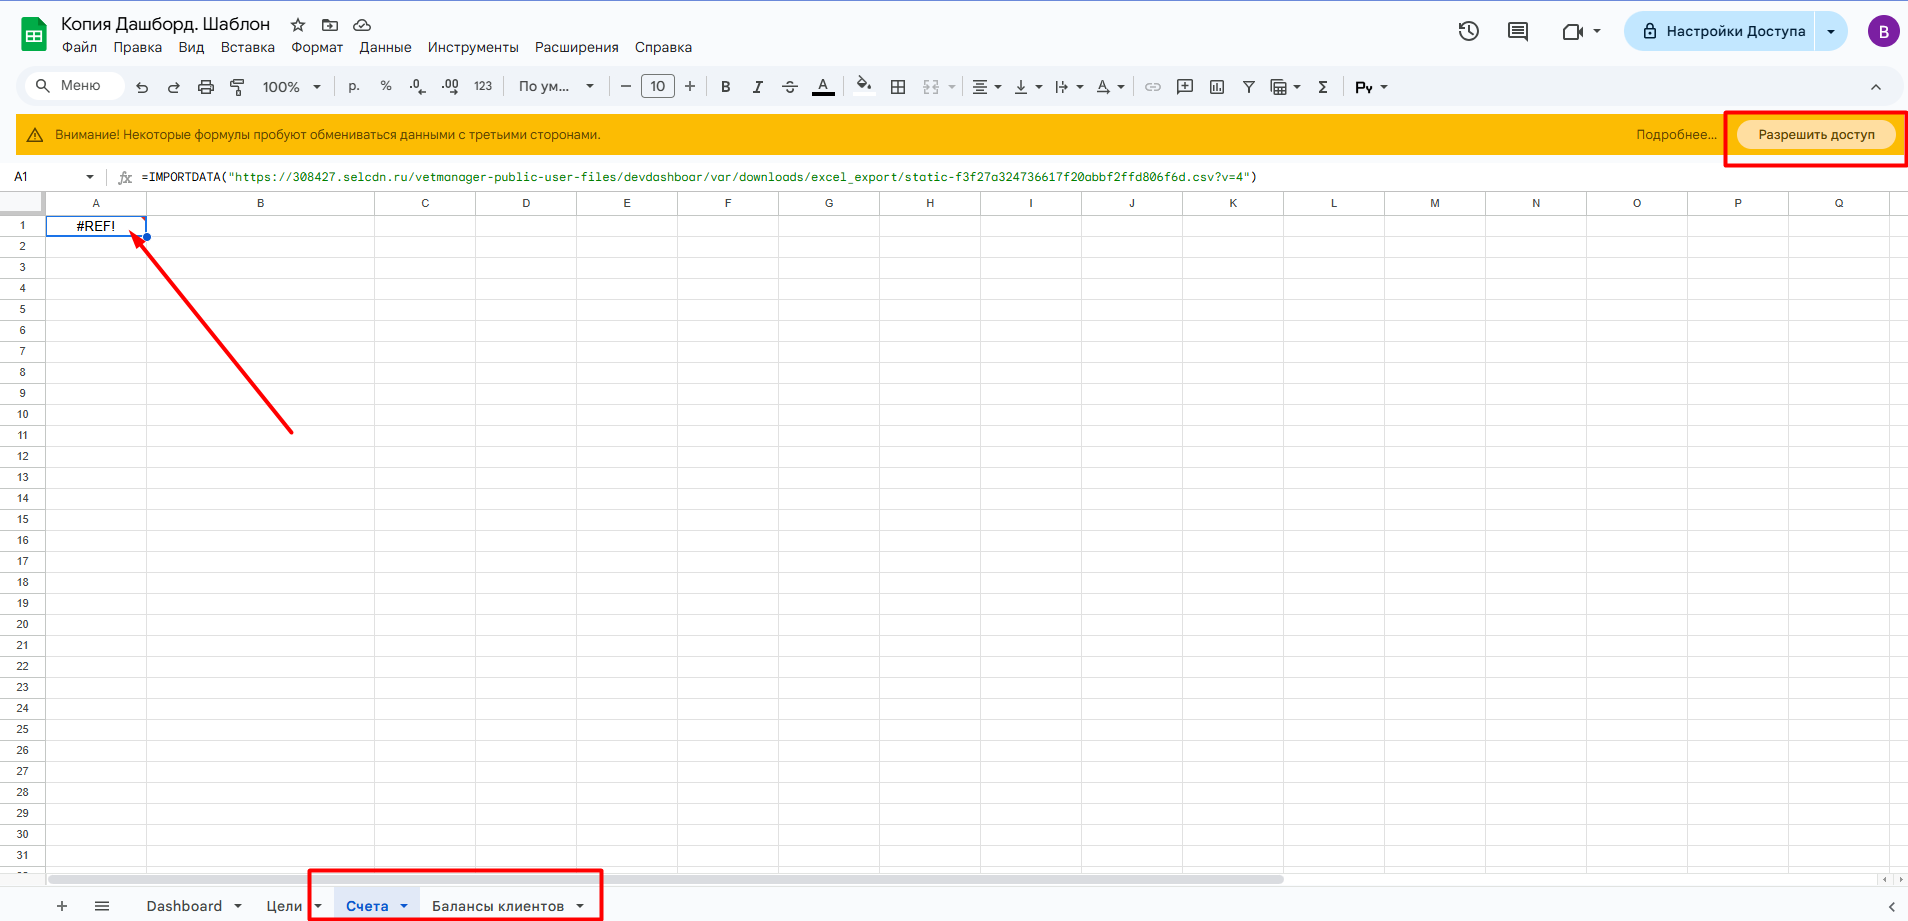Click the horizontal scrollbar
Image resolution: width=1908 pixels, height=921 pixels.
pos(665,880)
